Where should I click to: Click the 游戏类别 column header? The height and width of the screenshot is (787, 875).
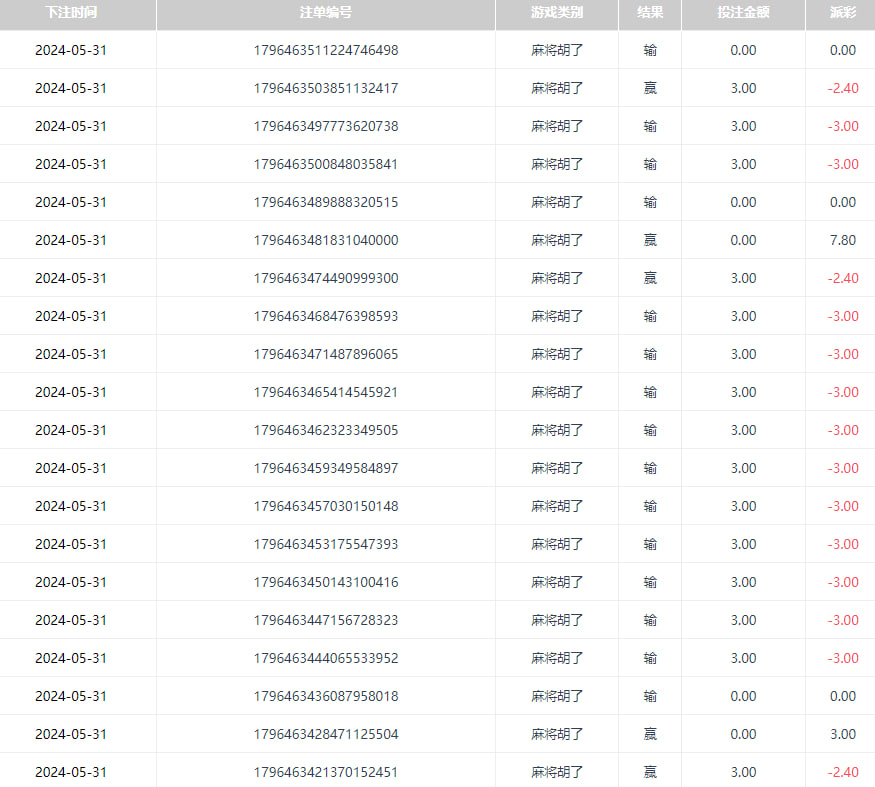556,13
